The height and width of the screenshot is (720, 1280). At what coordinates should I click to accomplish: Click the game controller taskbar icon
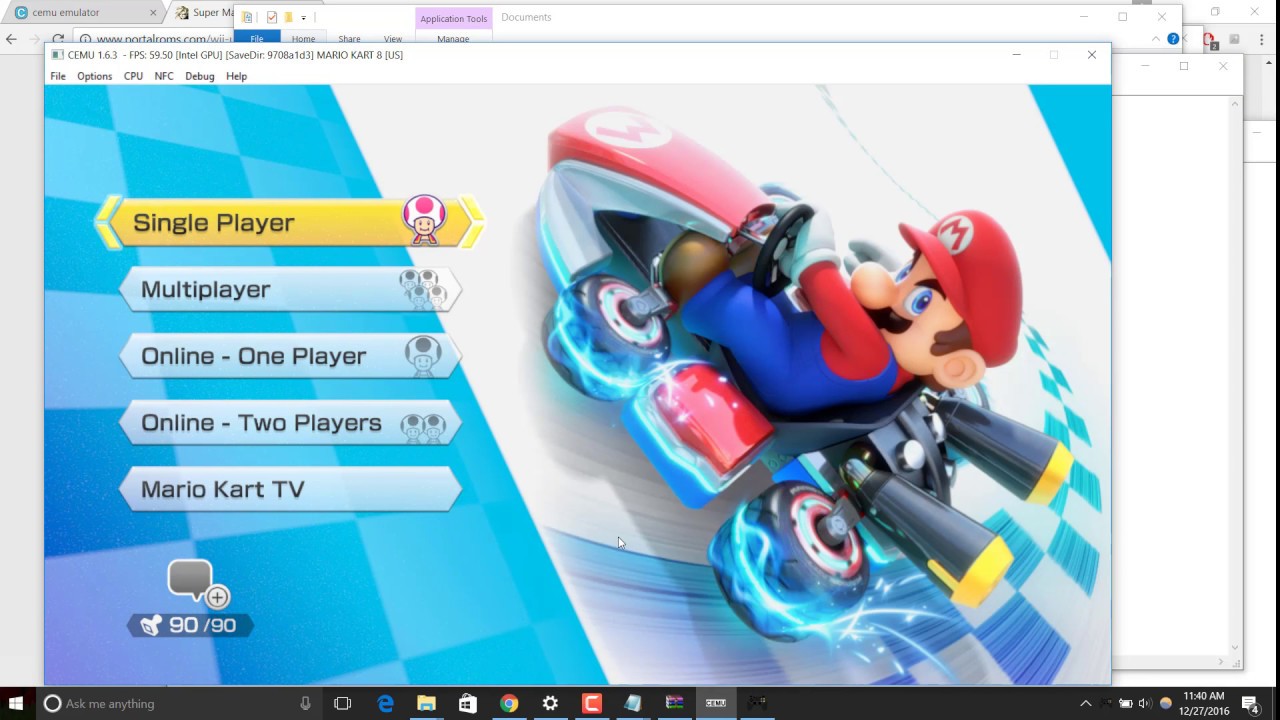[757, 703]
